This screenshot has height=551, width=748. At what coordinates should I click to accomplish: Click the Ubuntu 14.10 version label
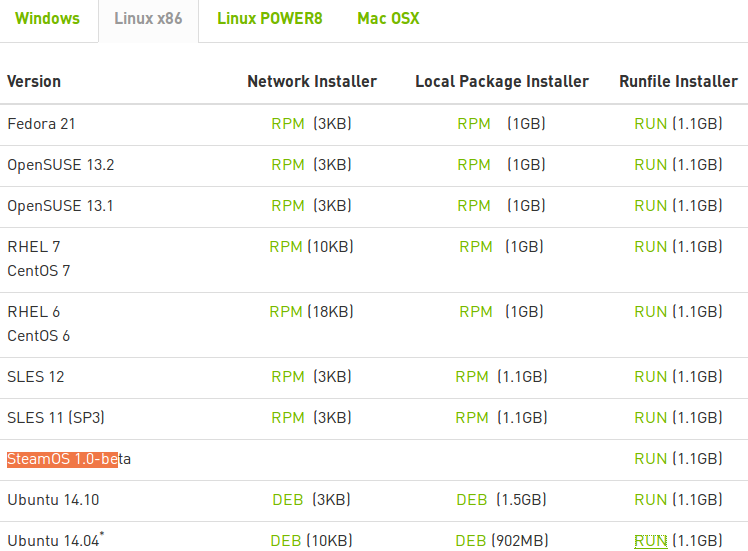point(53,500)
